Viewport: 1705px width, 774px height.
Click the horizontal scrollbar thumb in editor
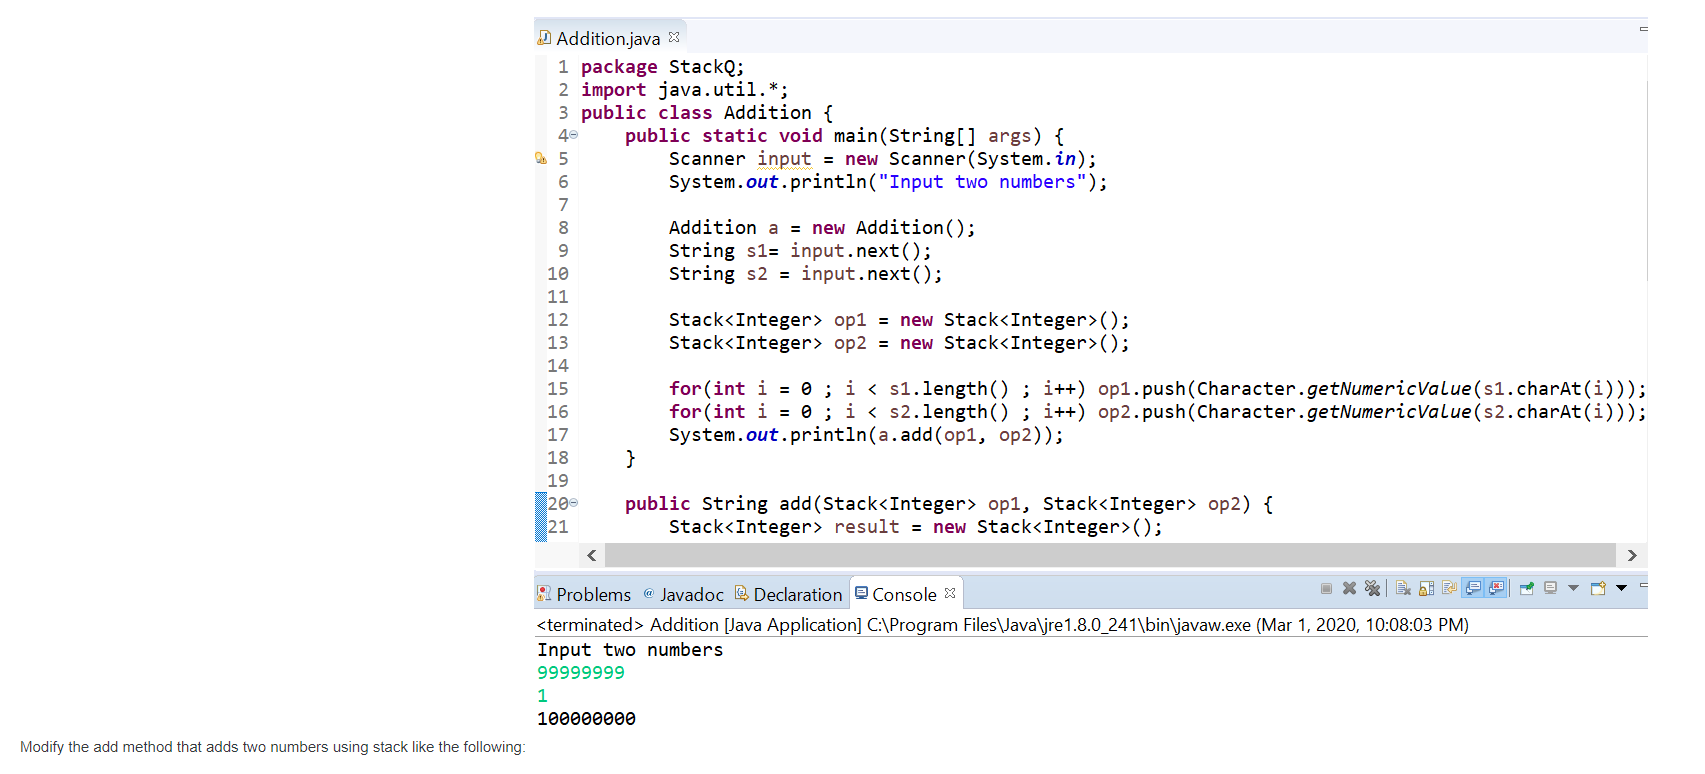(x=1110, y=555)
